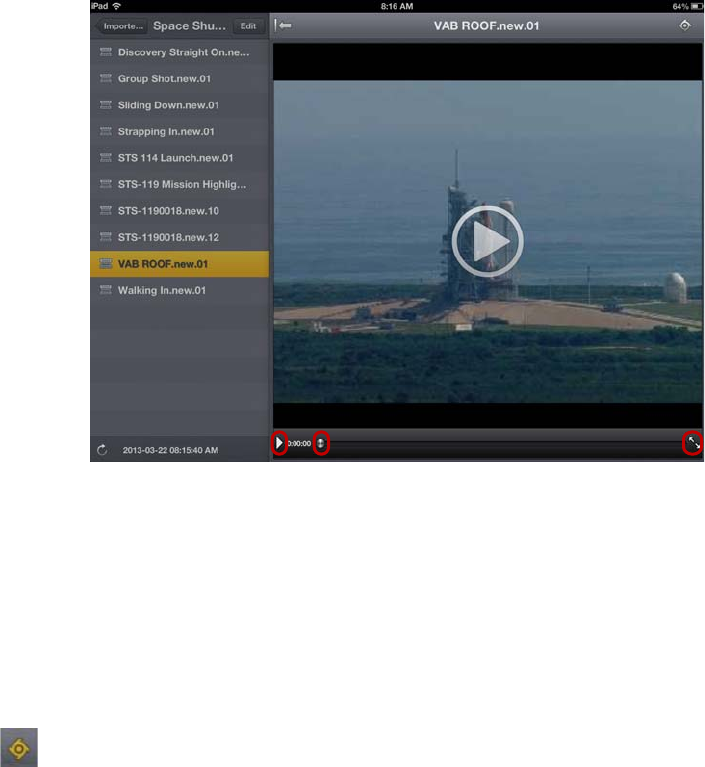Tap the clip icon beside STS 114 Launch
This screenshot has height=767, width=705.
106,158
